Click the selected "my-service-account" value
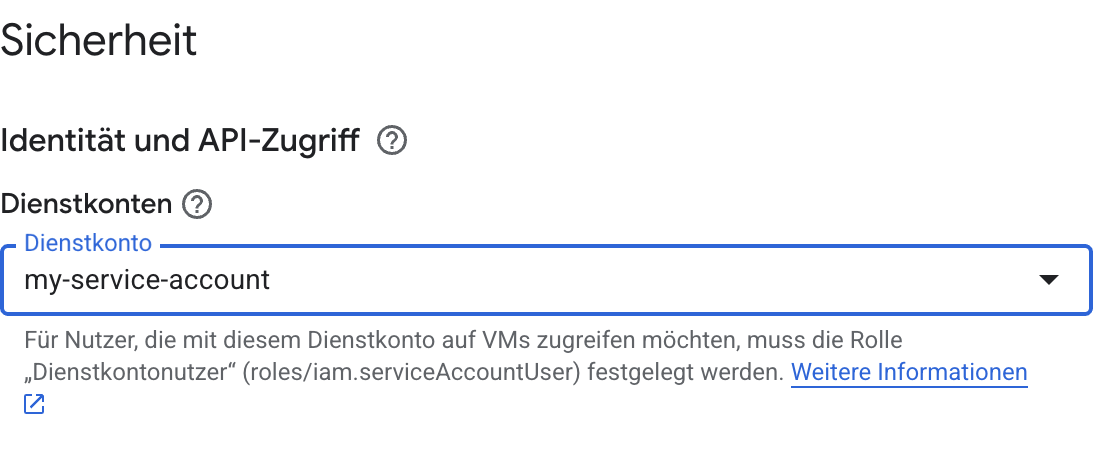Viewport: 1104px width, 450px height. [x=147, y=280]
